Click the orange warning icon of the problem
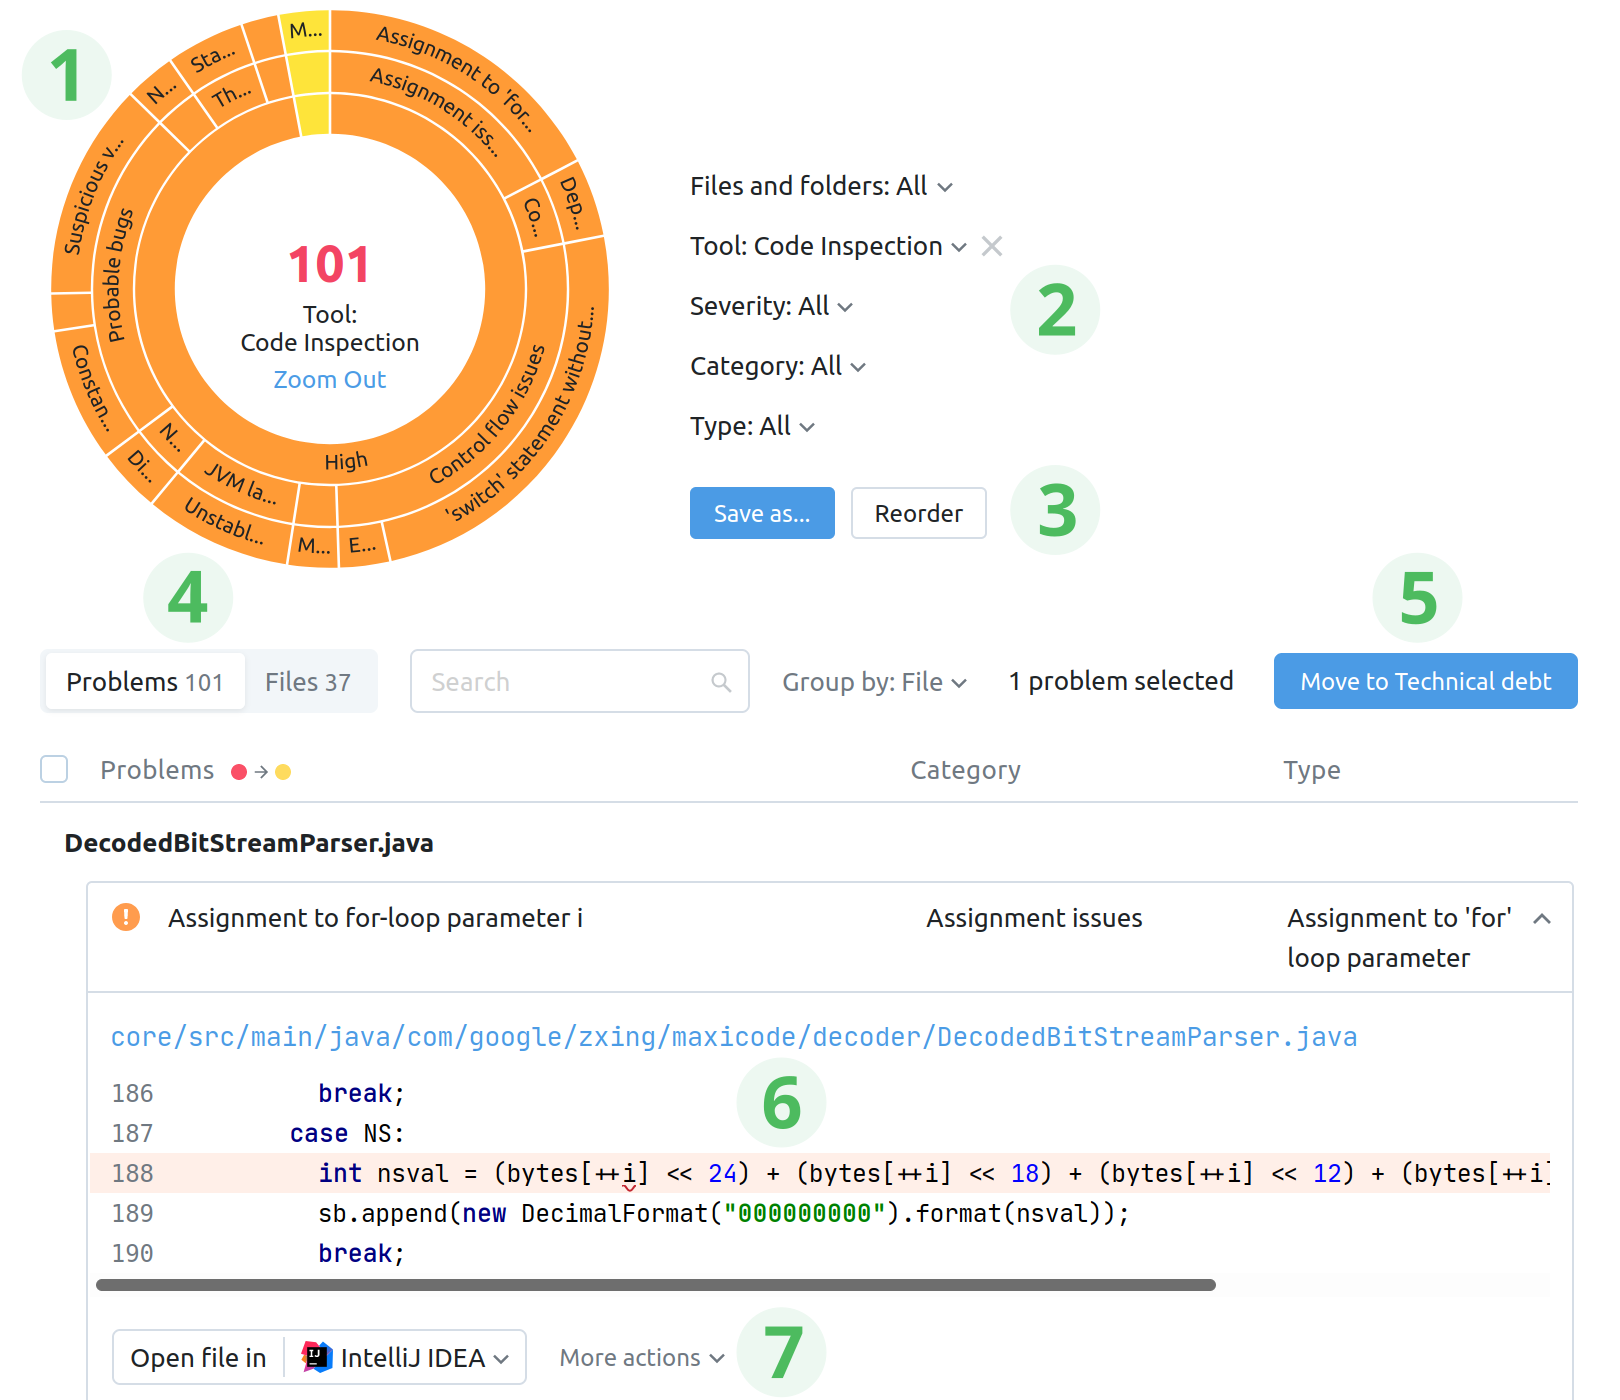Image resolution: width=1620 pixels, height=1400 pixels. (x=126, y=917)
